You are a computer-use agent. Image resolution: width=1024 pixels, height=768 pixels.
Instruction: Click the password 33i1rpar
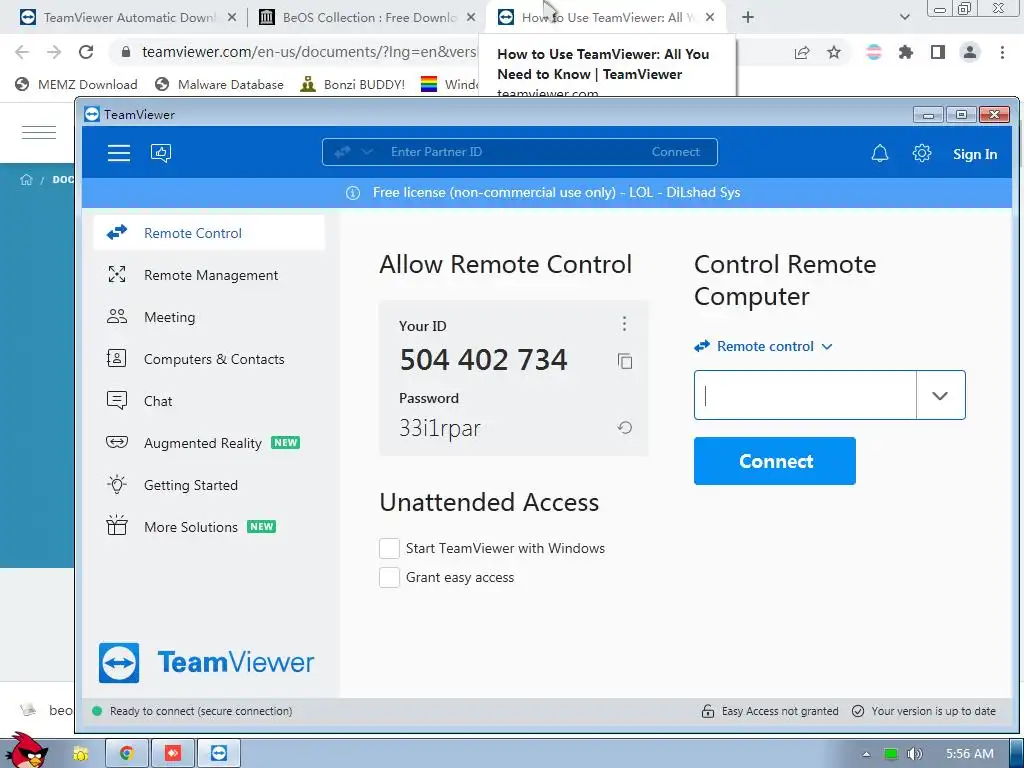(x=440, y=428)
